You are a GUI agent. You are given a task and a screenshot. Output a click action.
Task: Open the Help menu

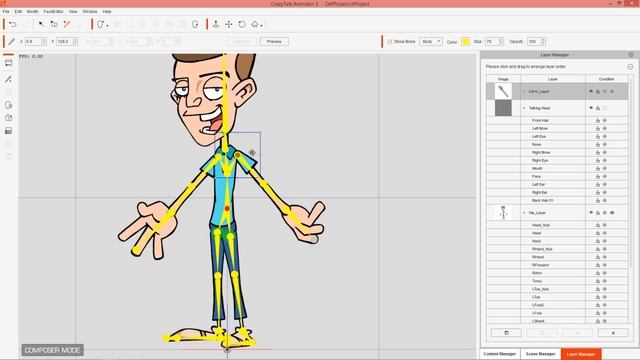click(x=107, y=11)
